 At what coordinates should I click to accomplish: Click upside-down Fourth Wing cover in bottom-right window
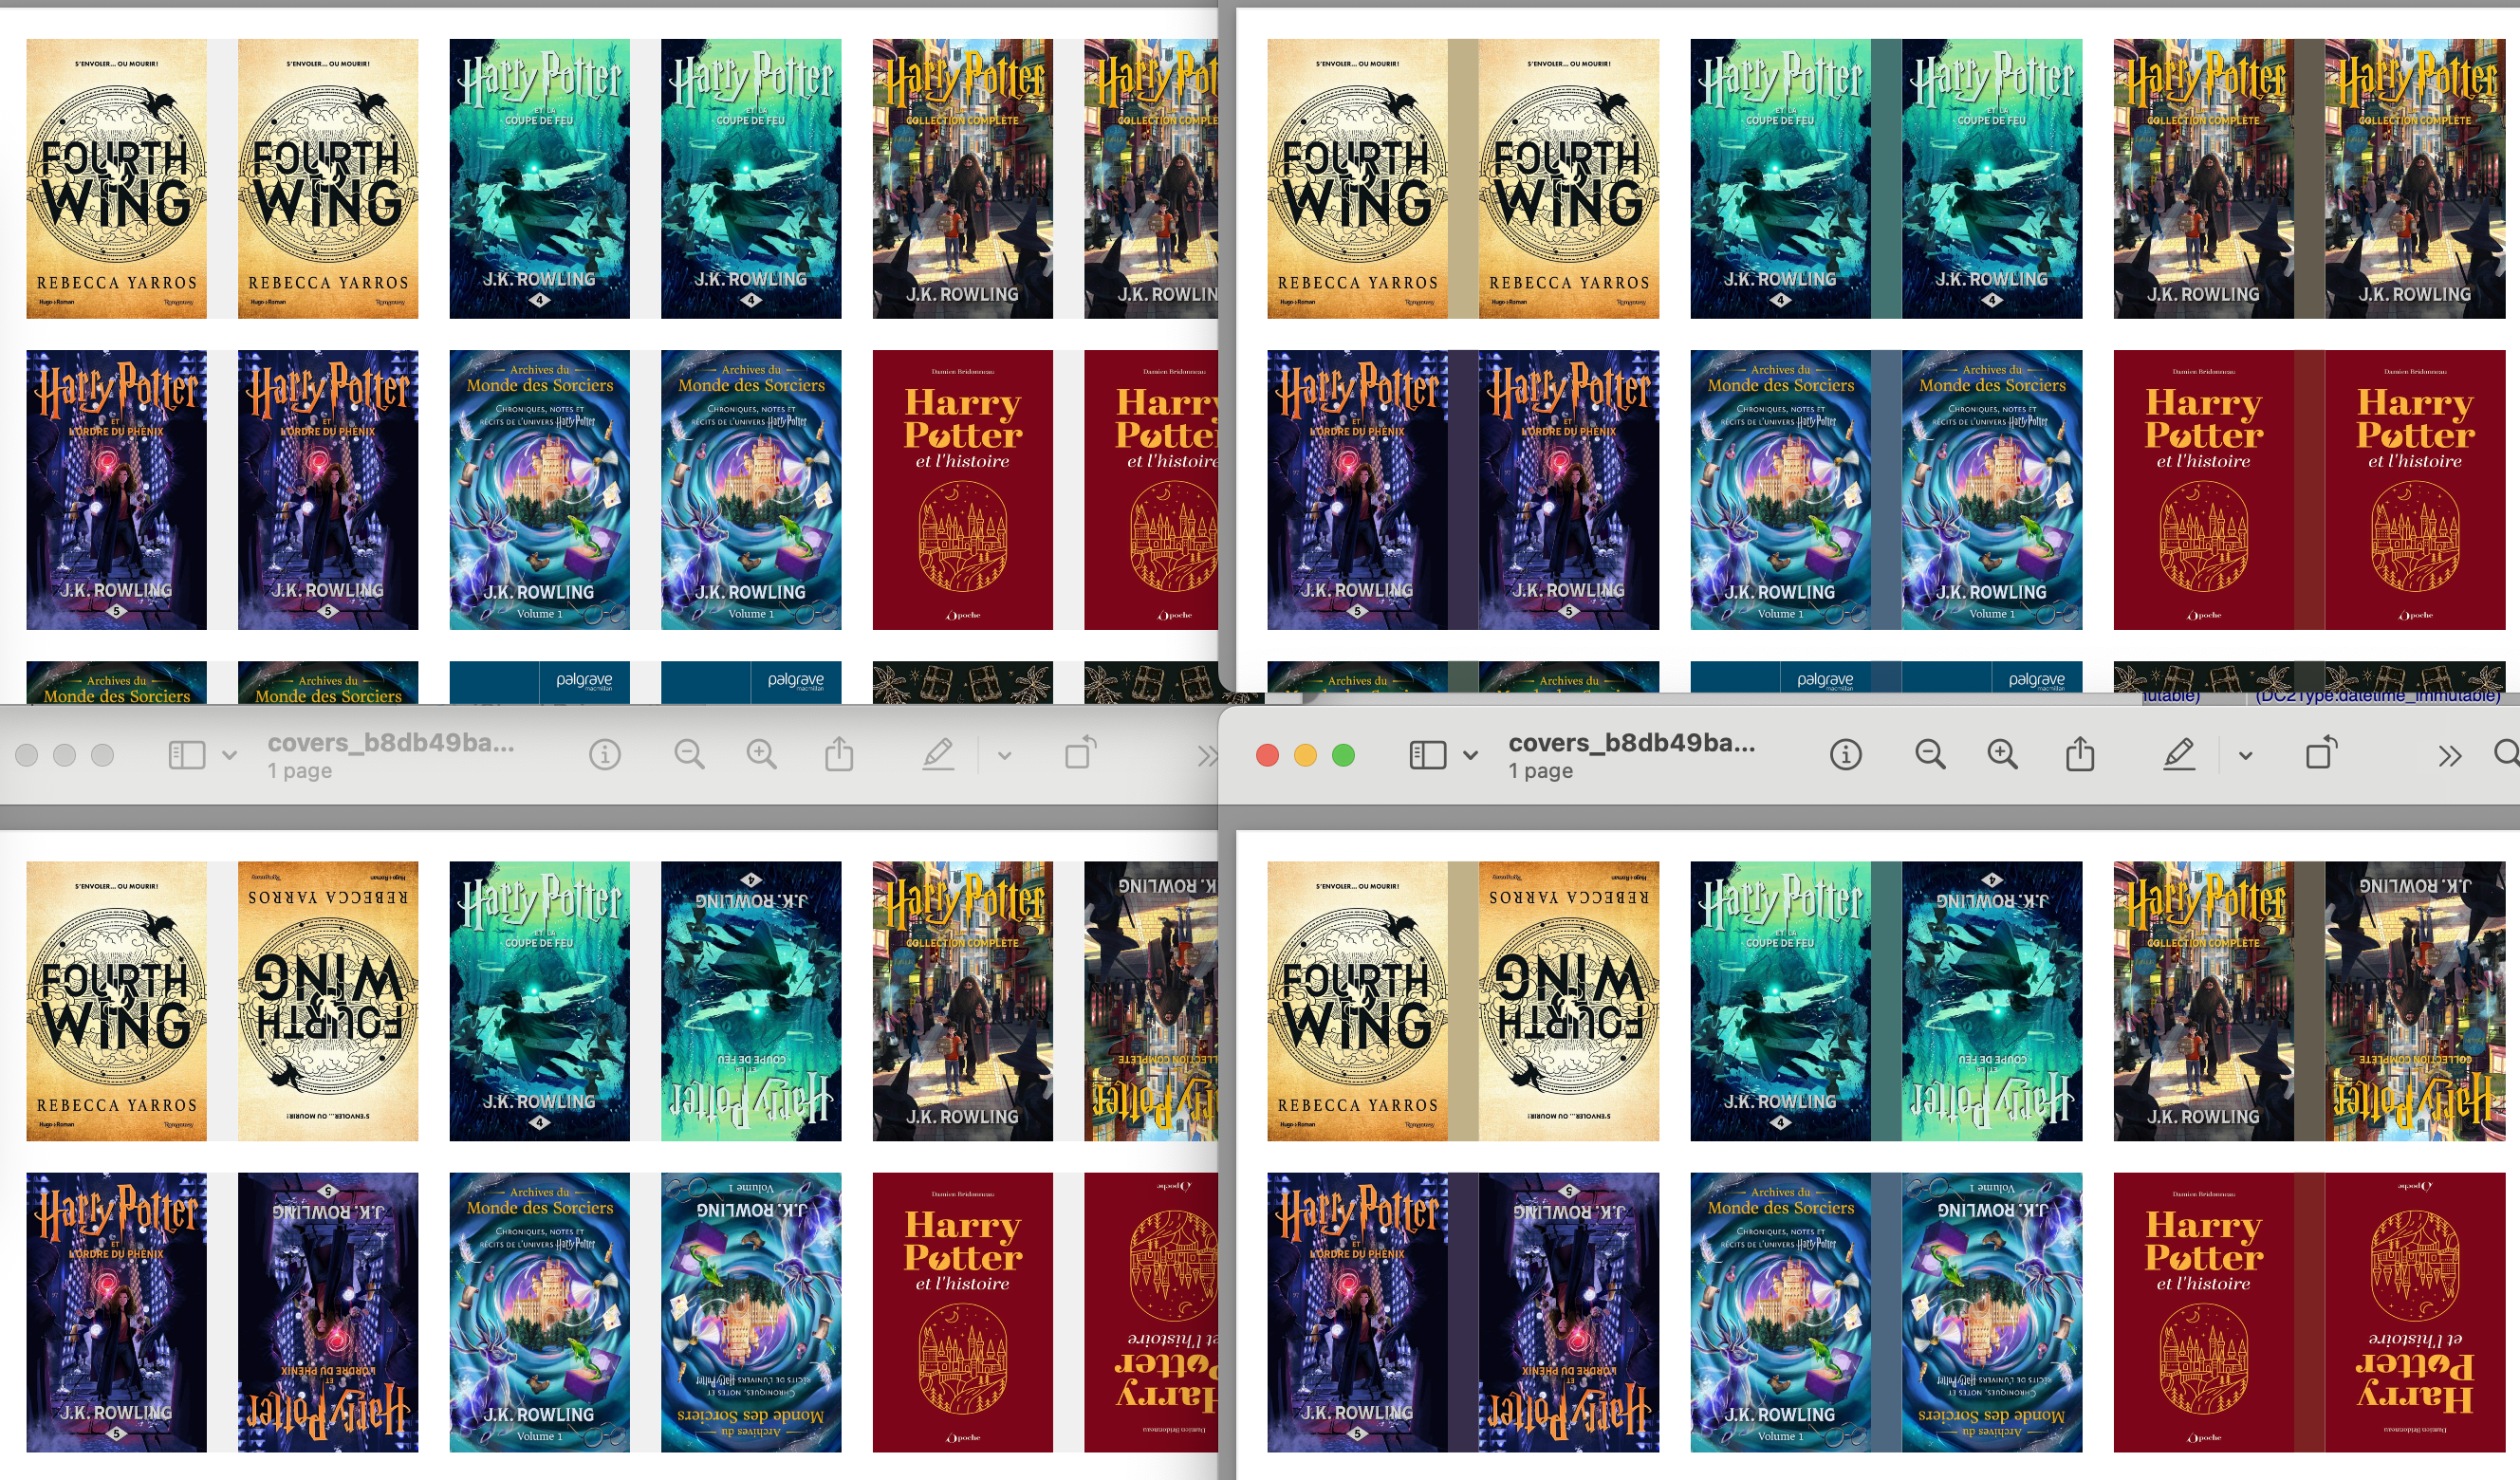click(1568, 1001)
